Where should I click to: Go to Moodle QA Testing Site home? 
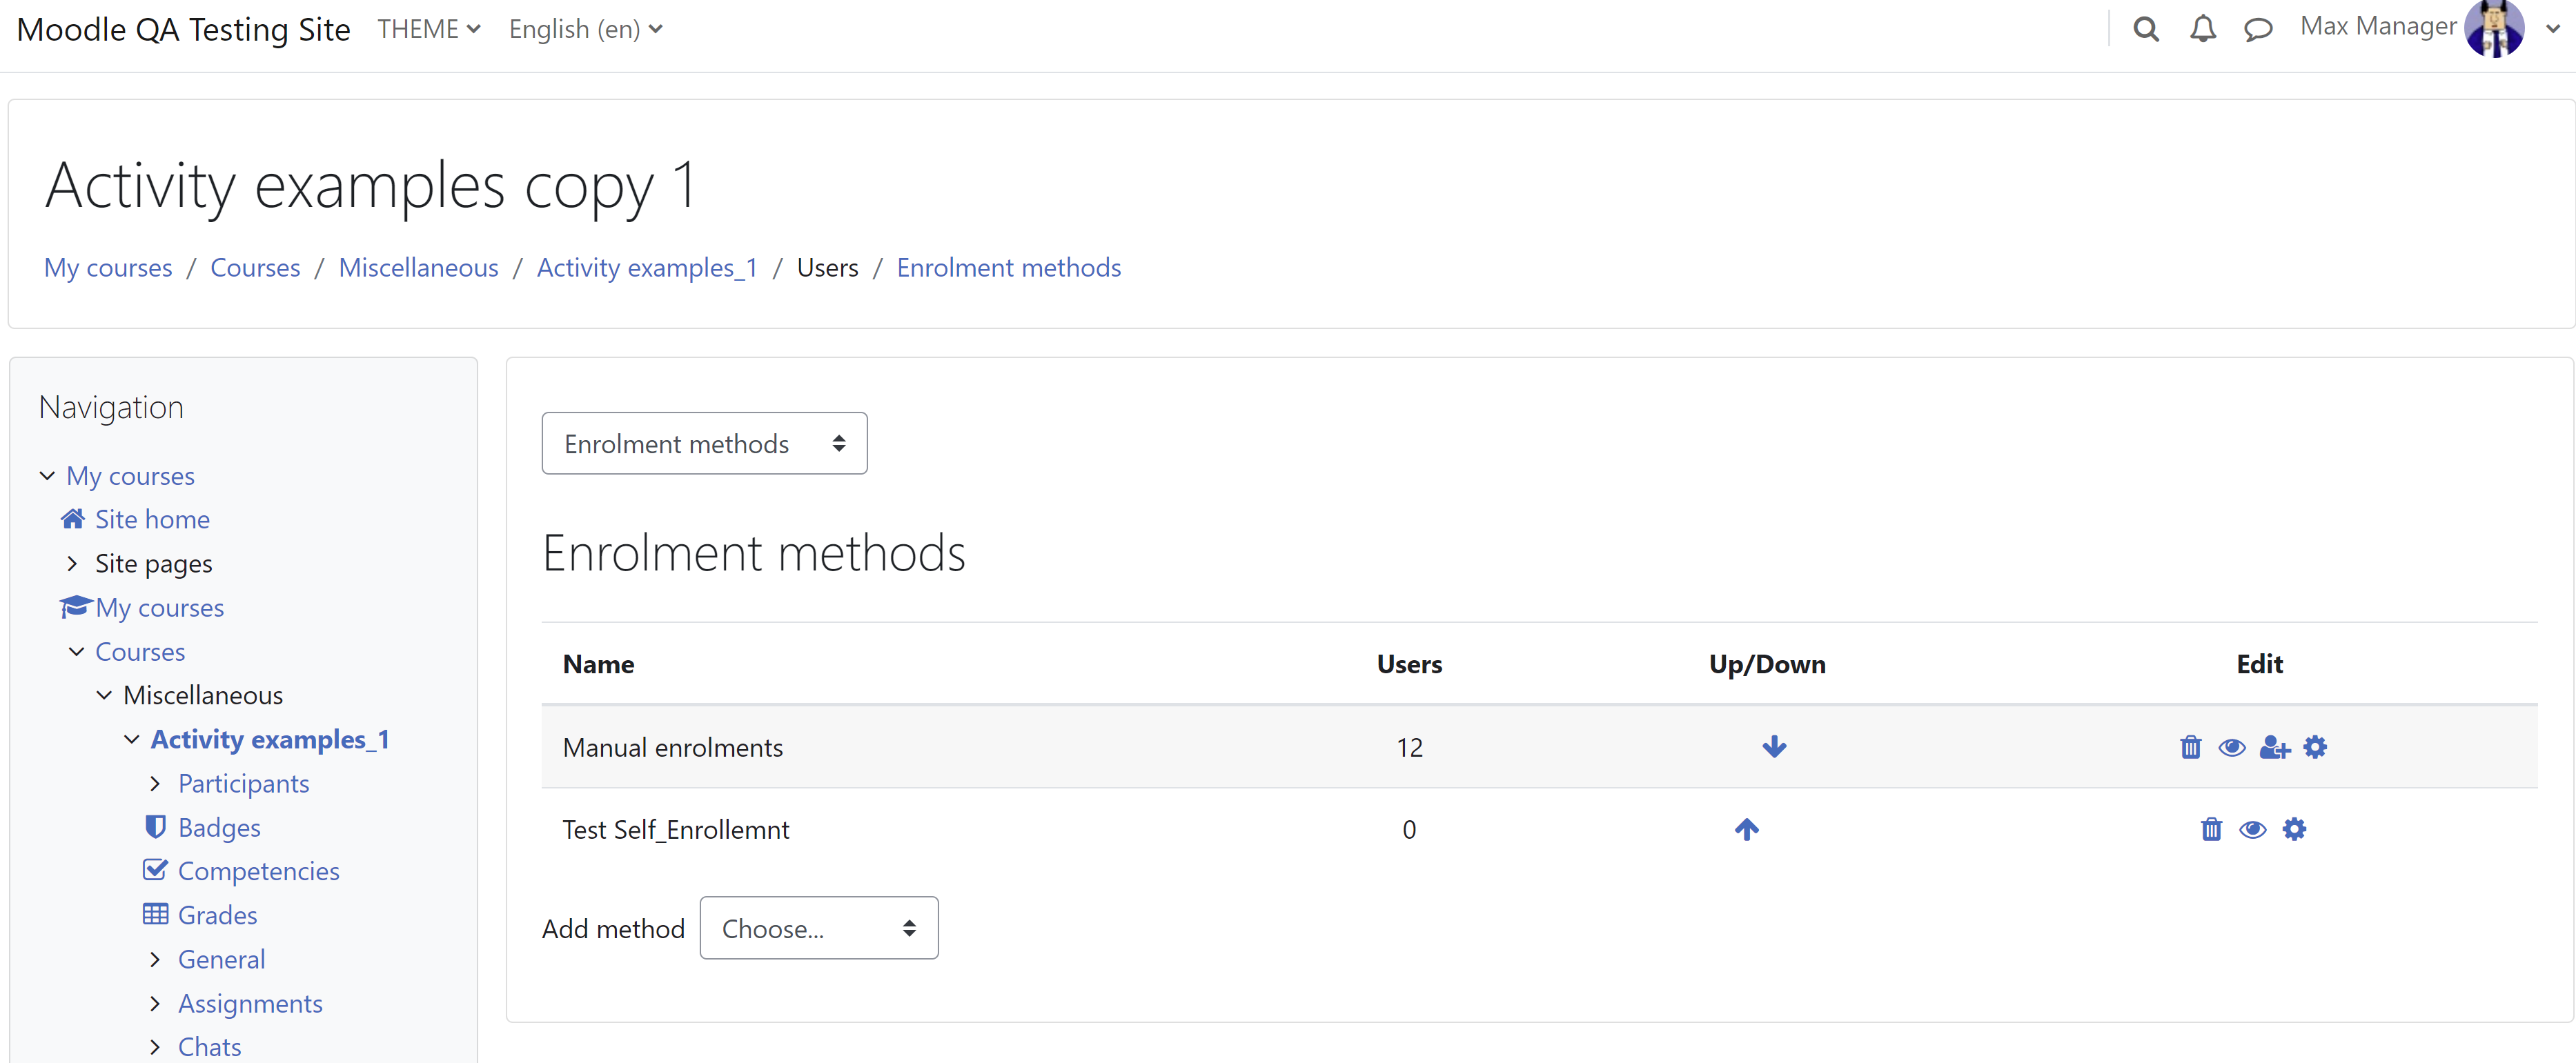[x=184, y=29]
